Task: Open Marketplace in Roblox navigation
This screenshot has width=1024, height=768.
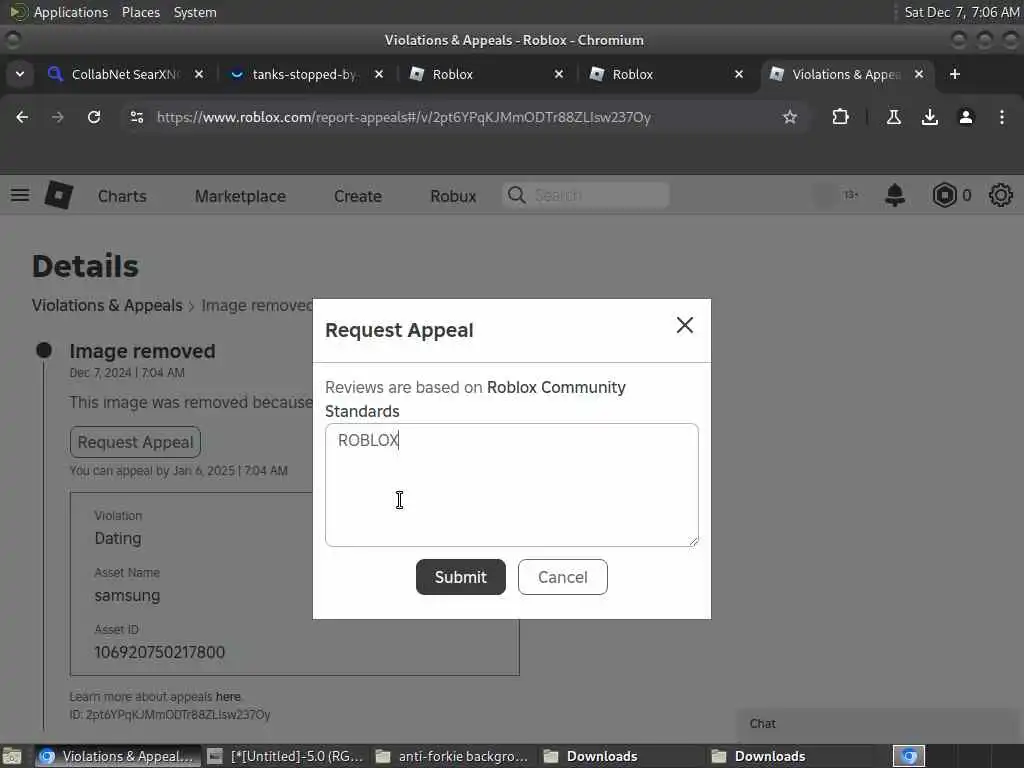Action: [240, 196]
